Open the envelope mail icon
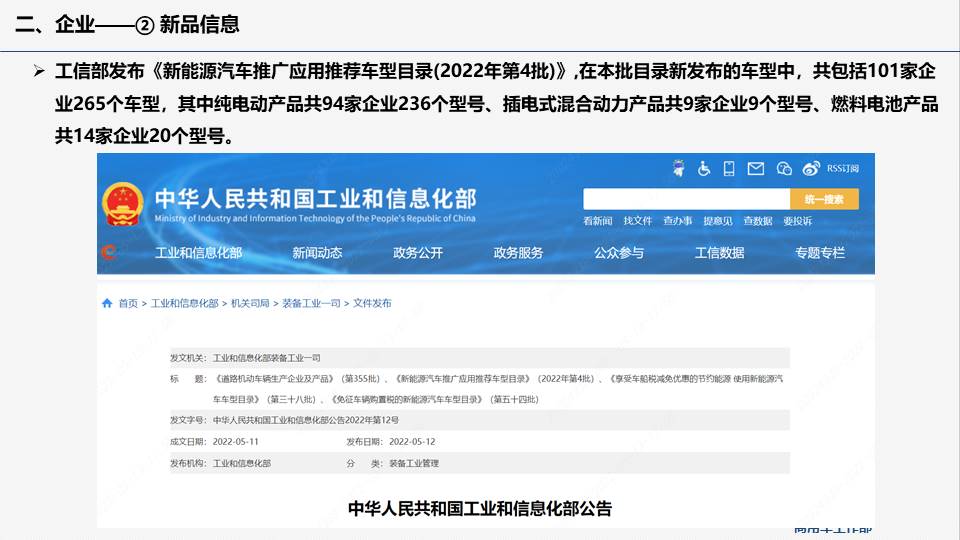Viewport: 960px width, 540px height. click(756, 168)
